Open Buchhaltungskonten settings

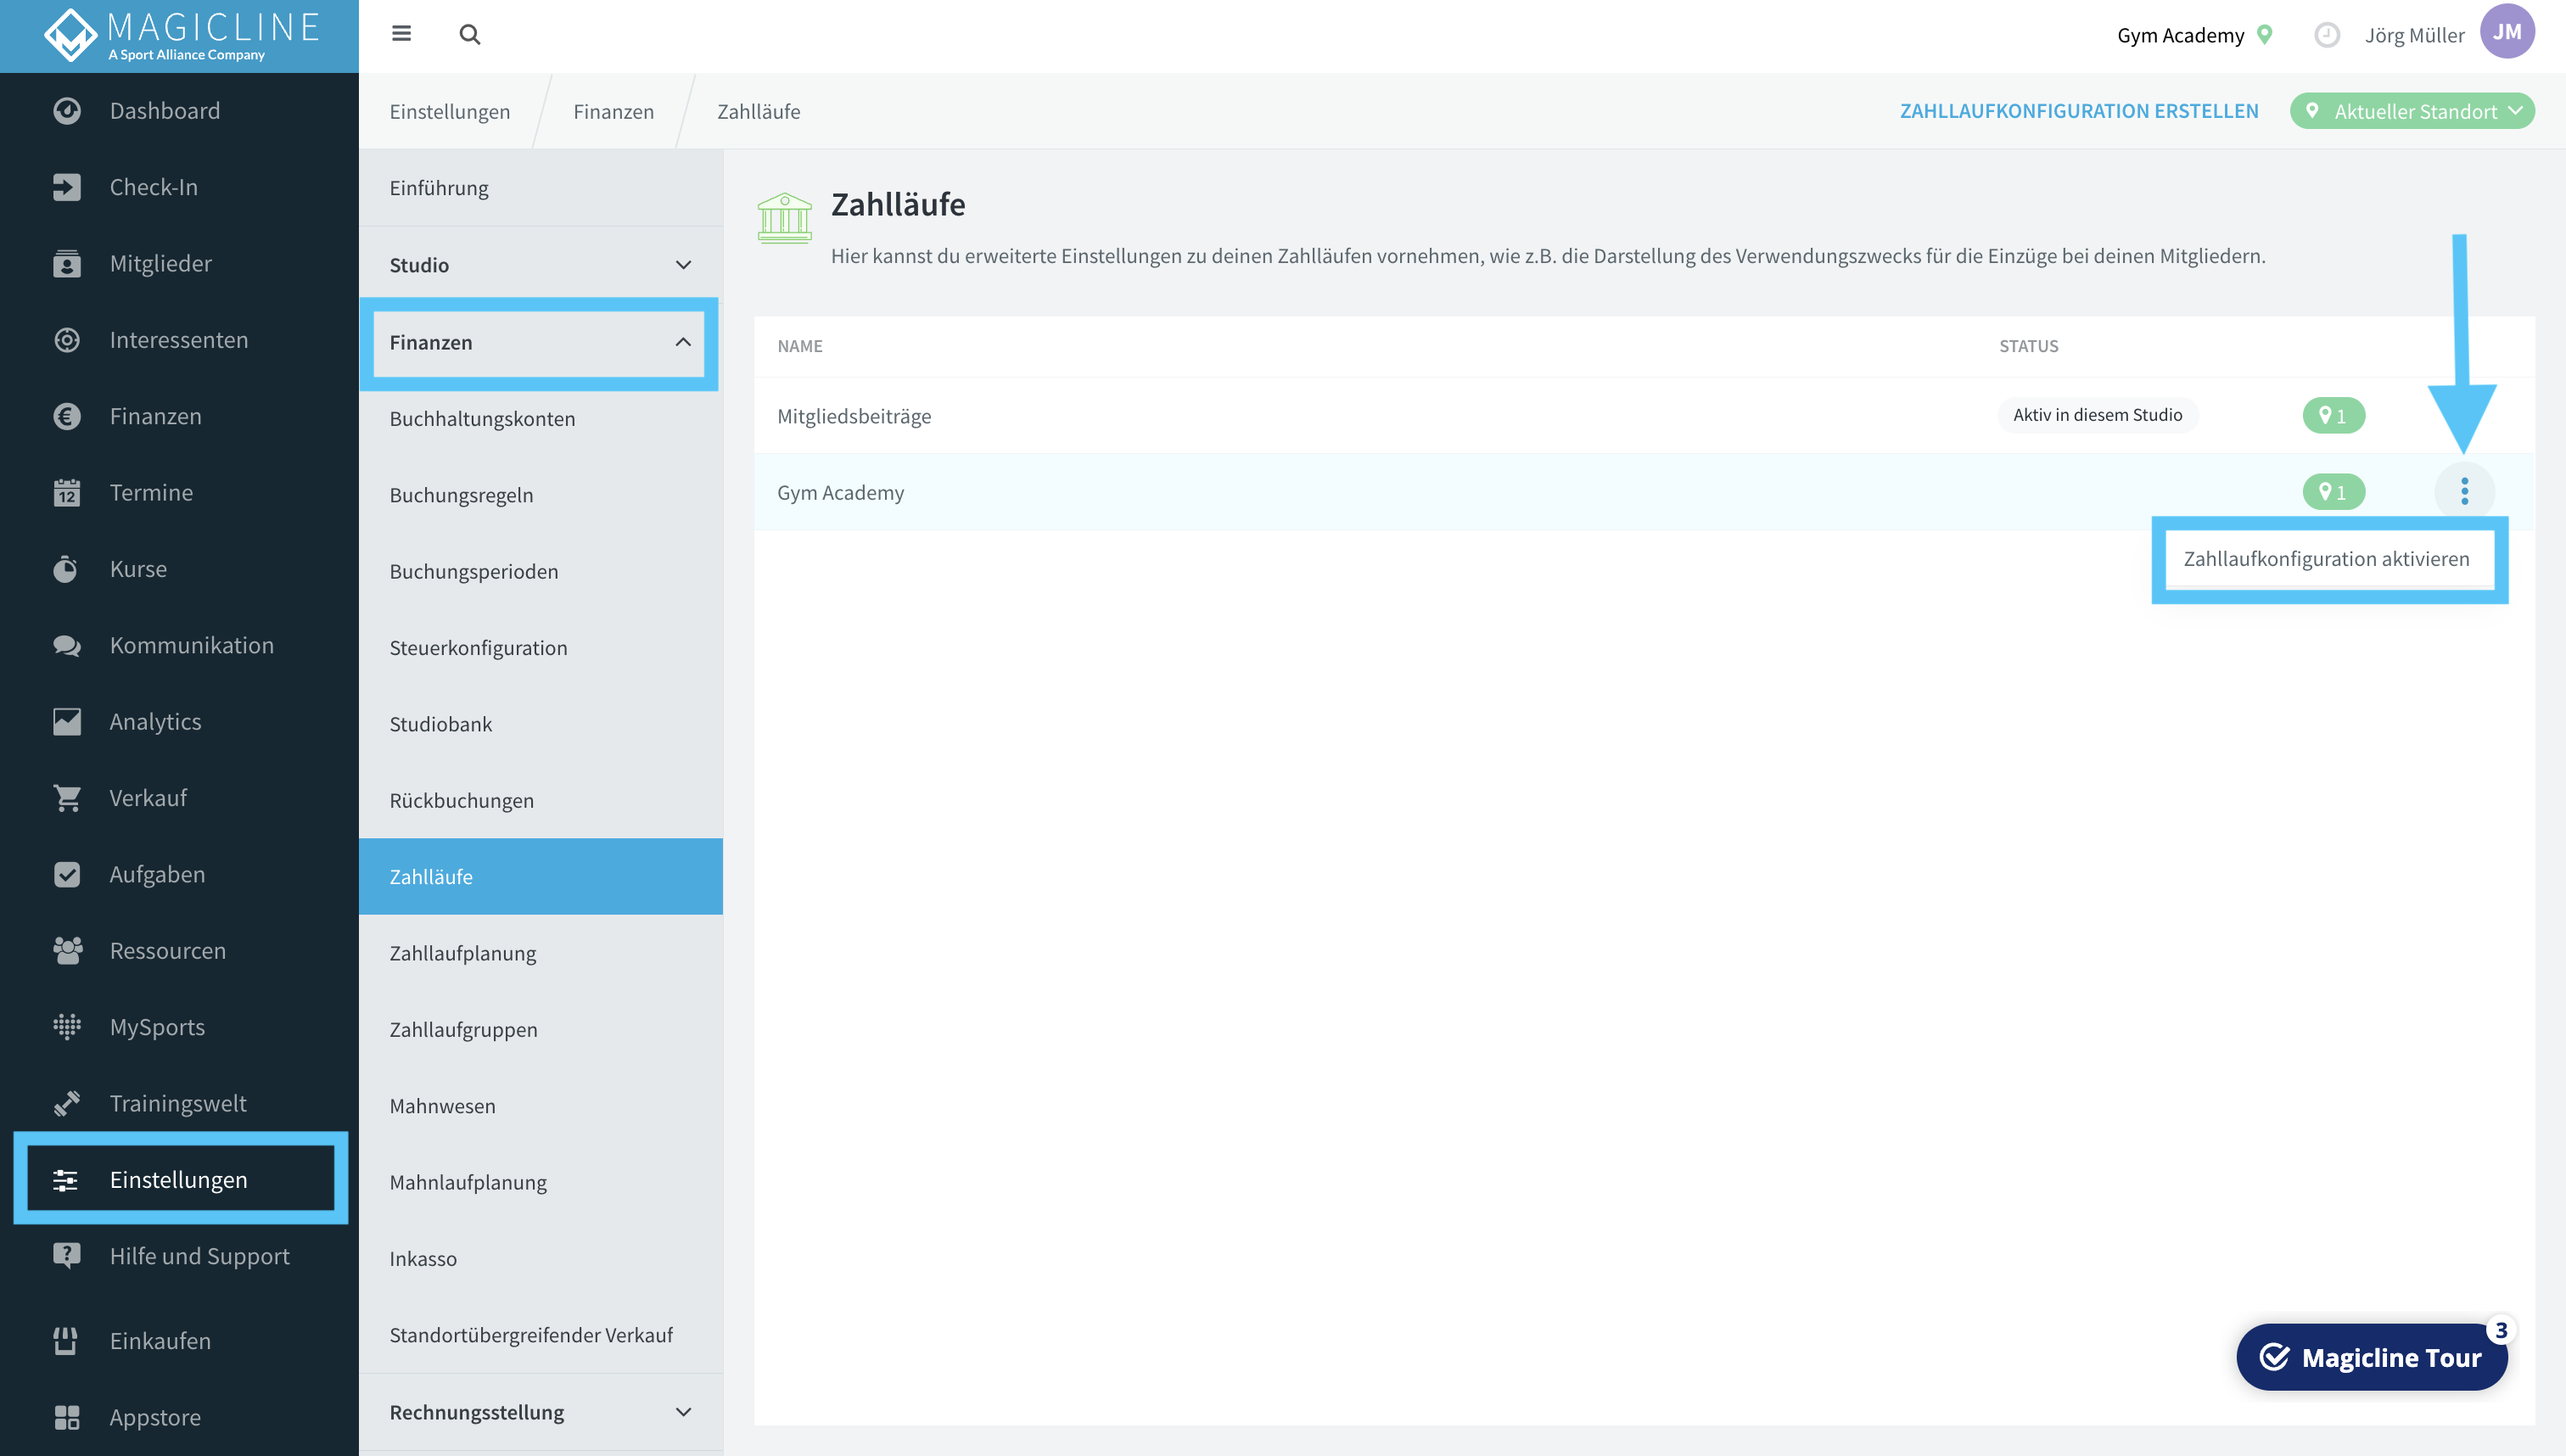pos(540,419)
